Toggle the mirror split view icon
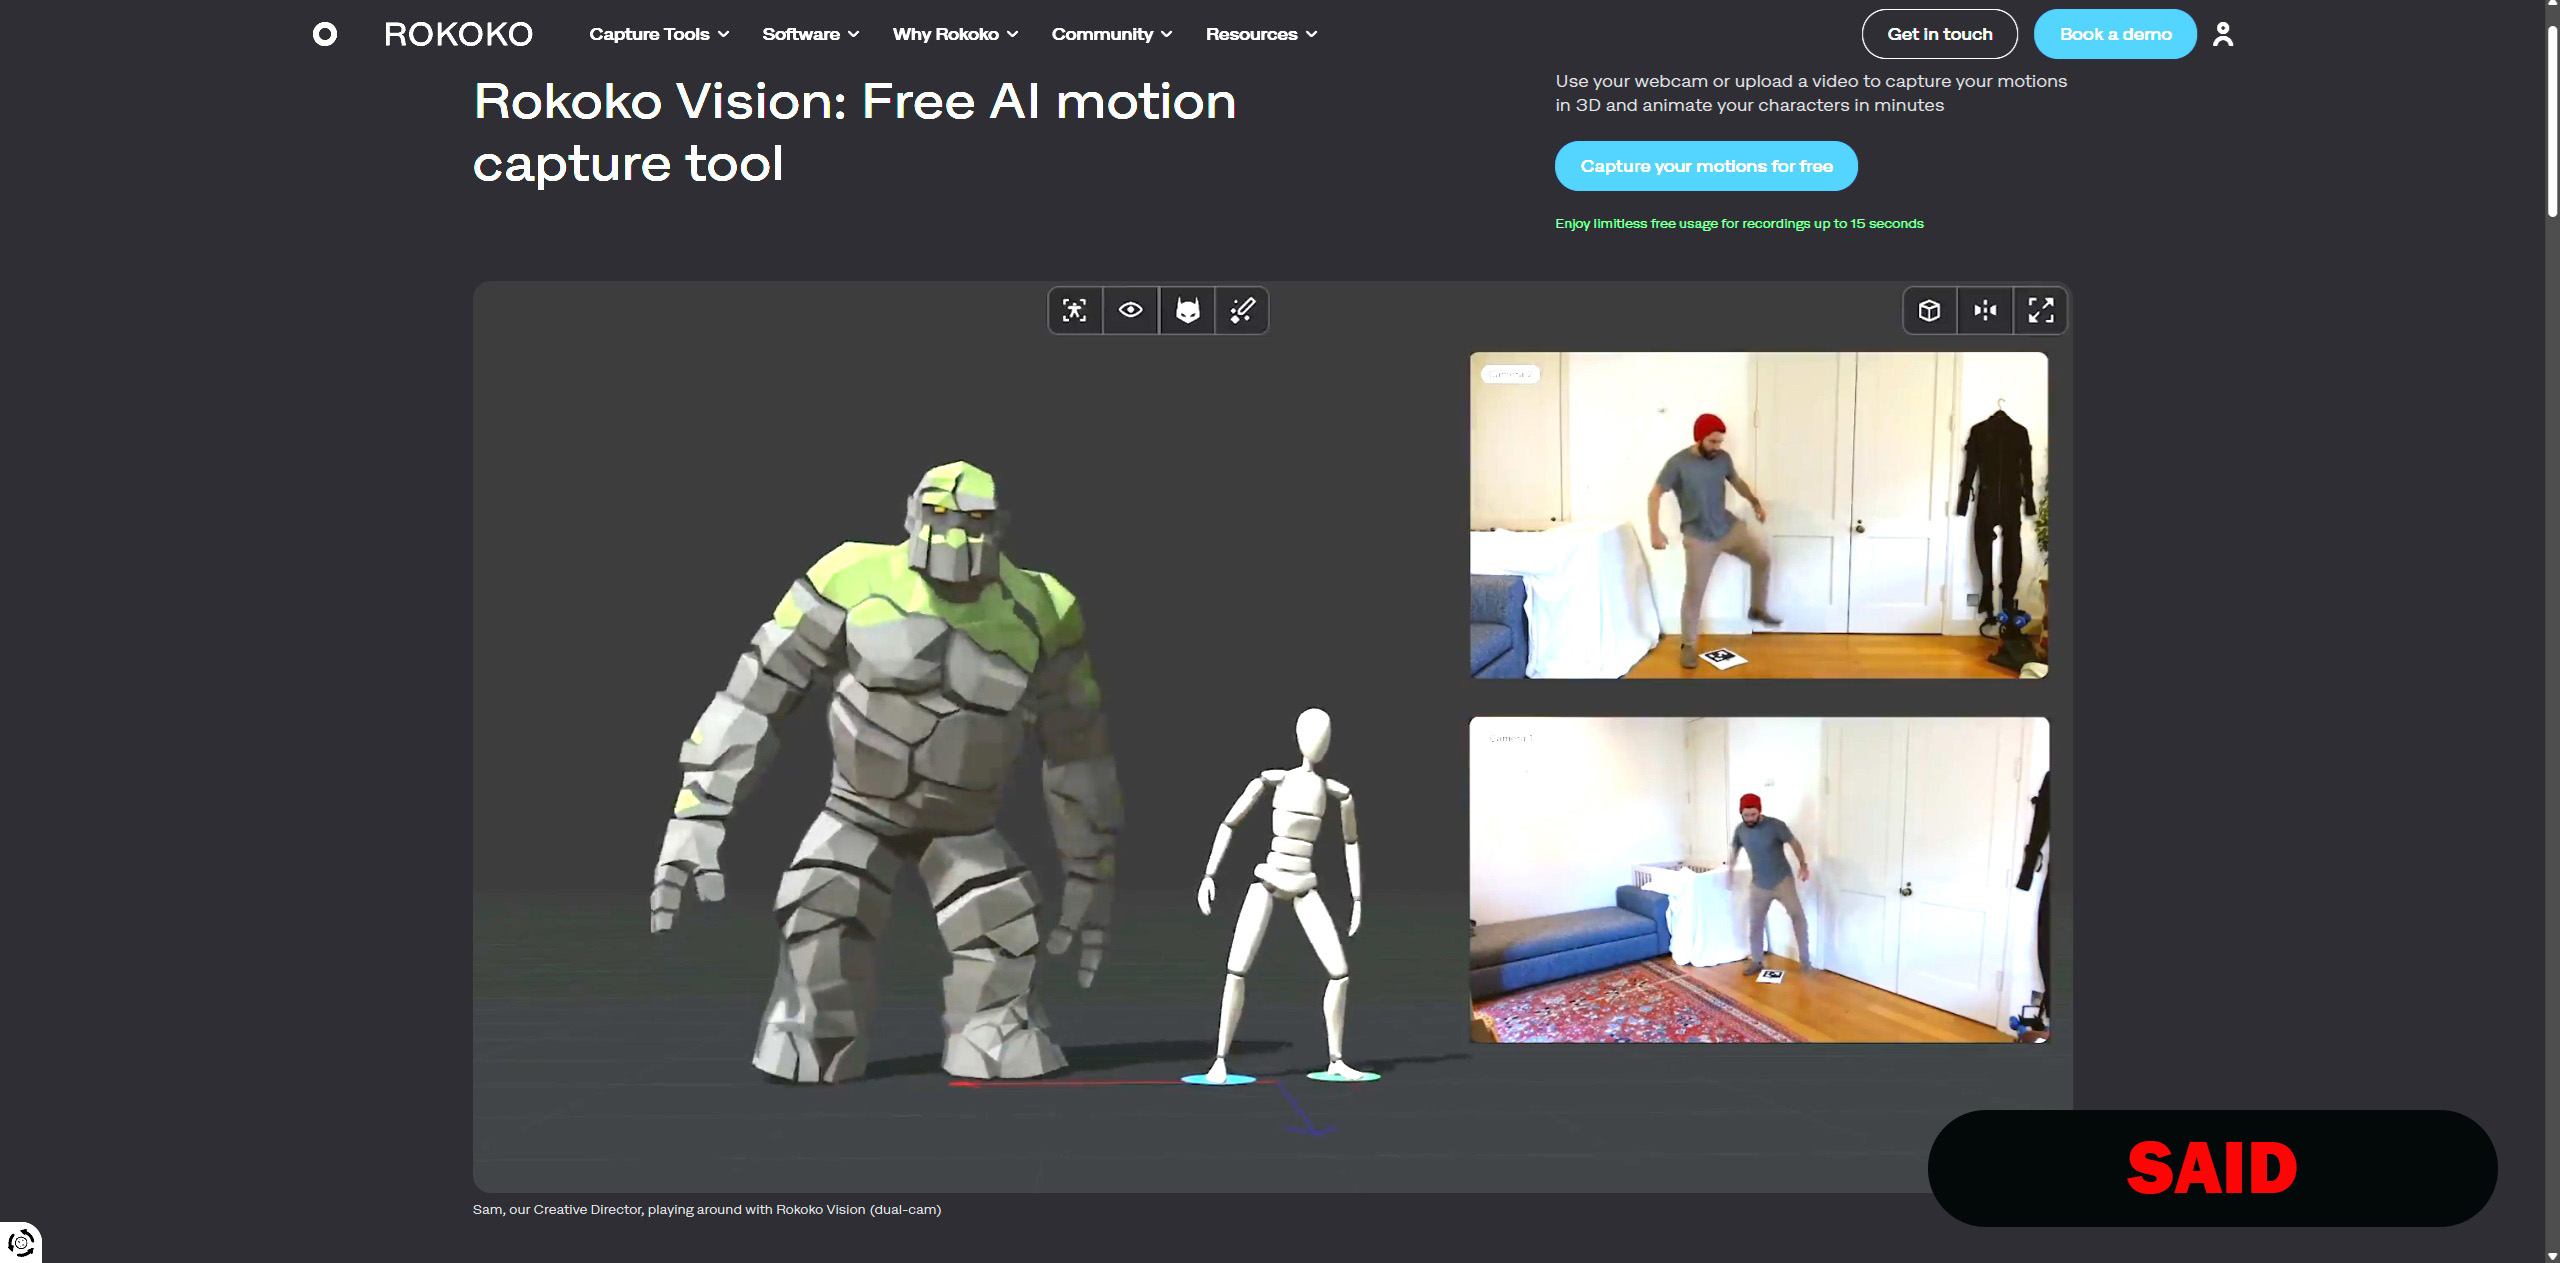 tap(1985, 310)
